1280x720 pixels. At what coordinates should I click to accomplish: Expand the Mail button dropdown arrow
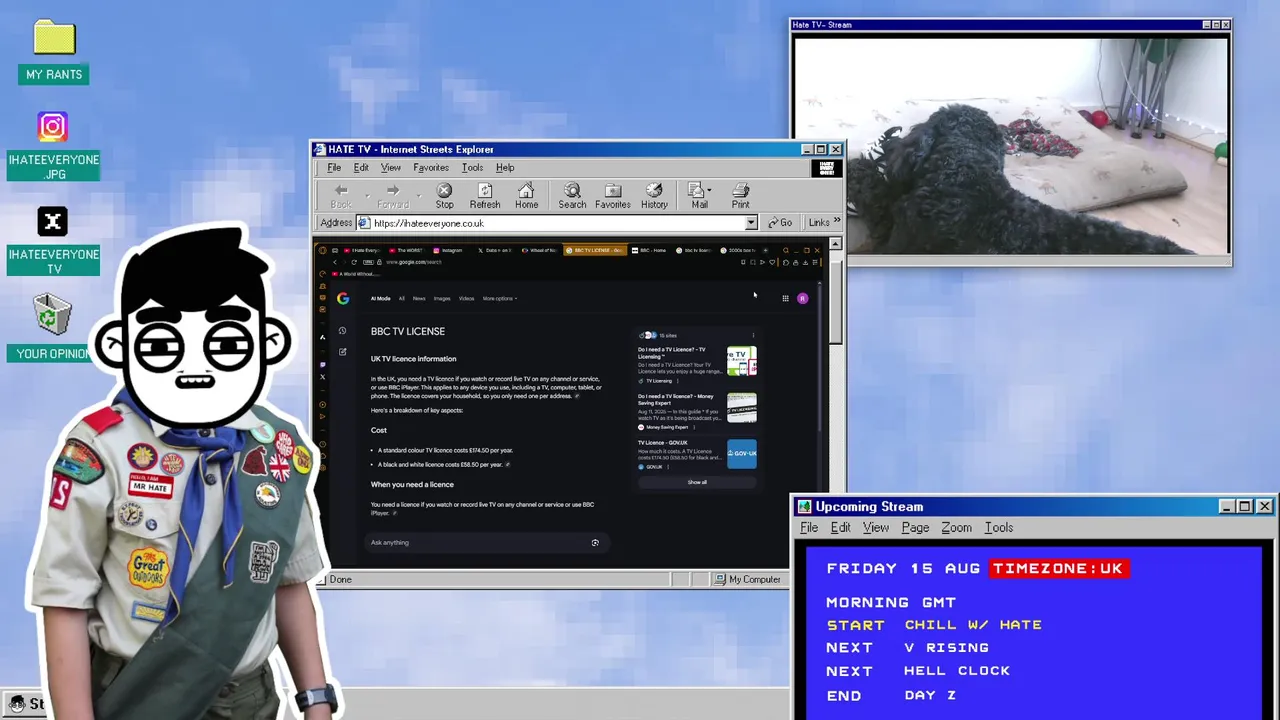pos(709,190)
